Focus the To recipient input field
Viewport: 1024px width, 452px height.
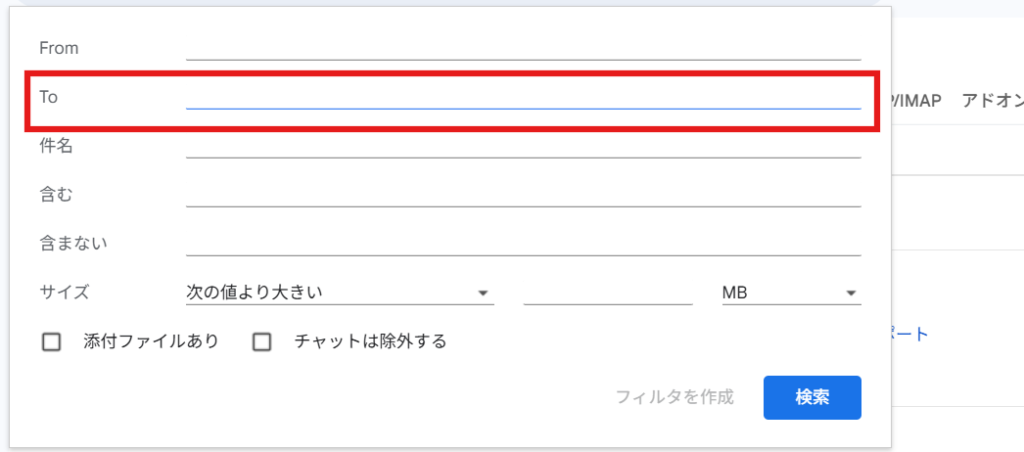(522, 96)
